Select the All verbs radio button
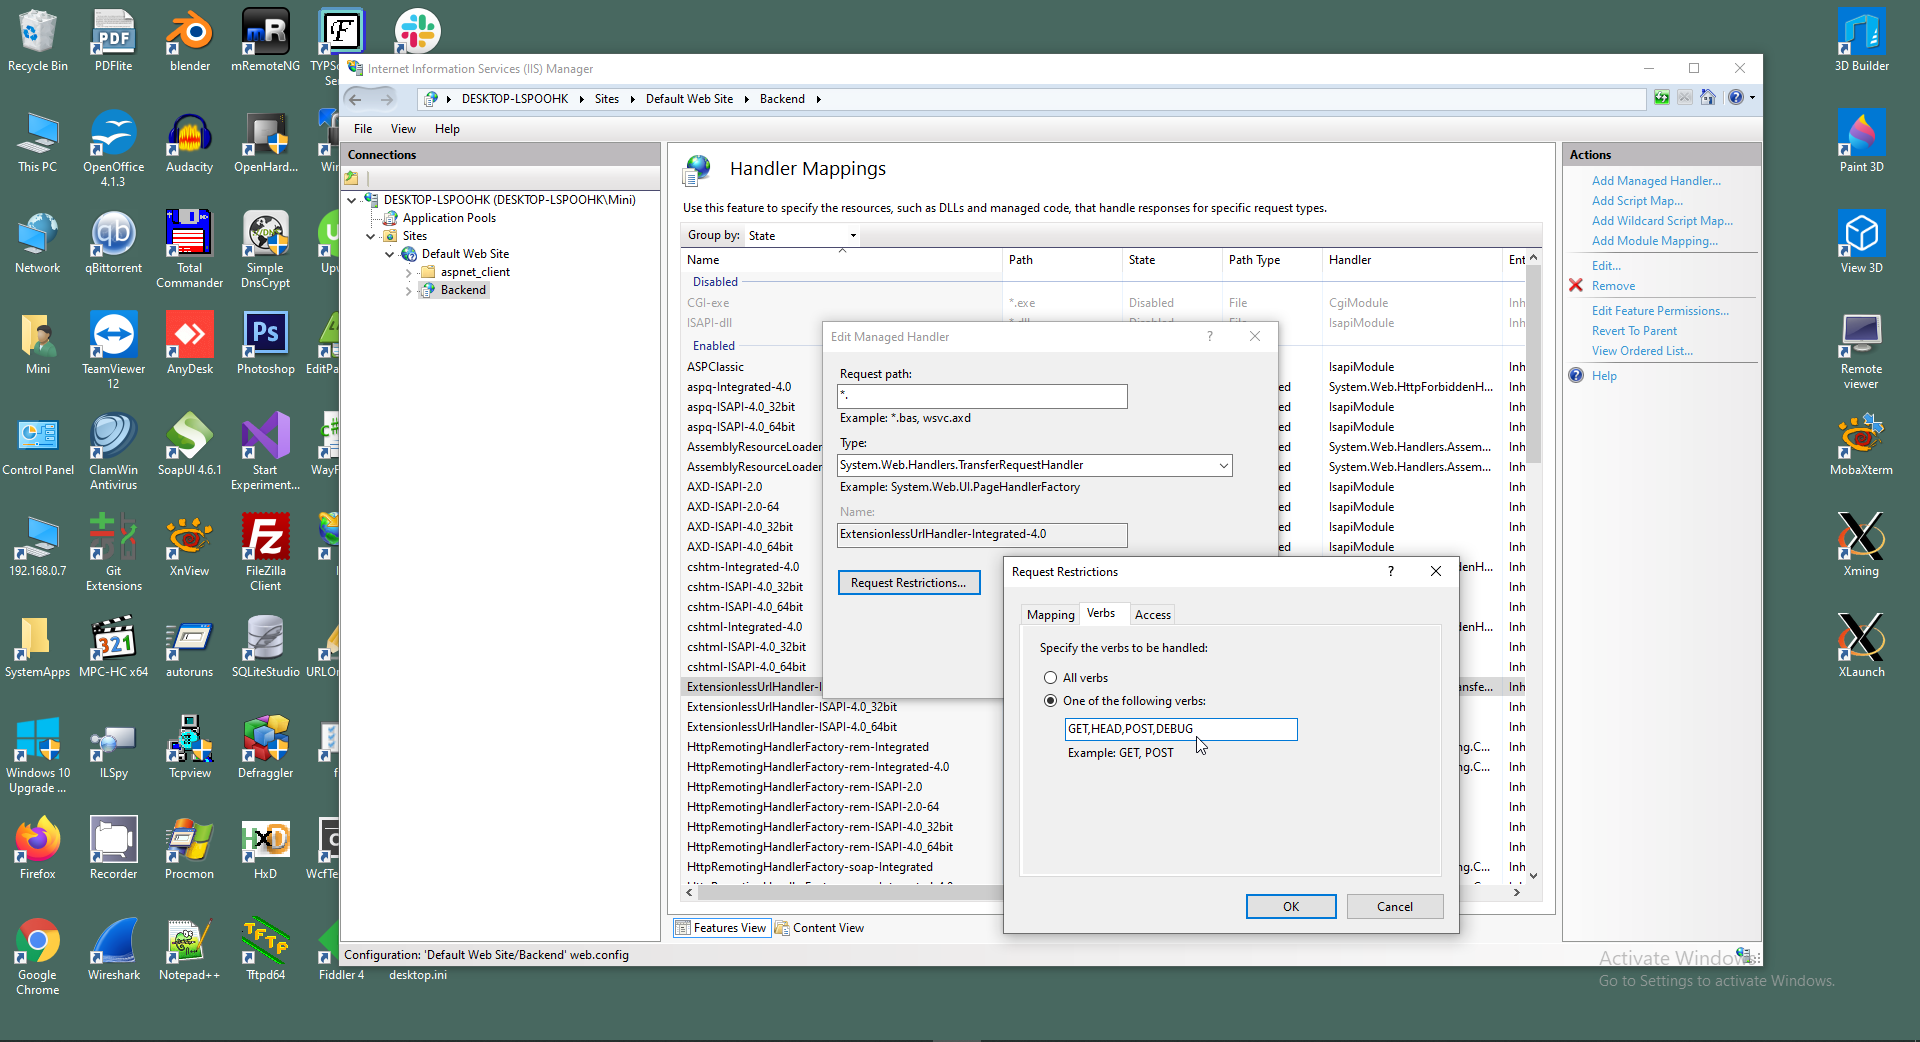Image resolution: width=1920 pixels, height=1042 pixels. [1050, 678]
